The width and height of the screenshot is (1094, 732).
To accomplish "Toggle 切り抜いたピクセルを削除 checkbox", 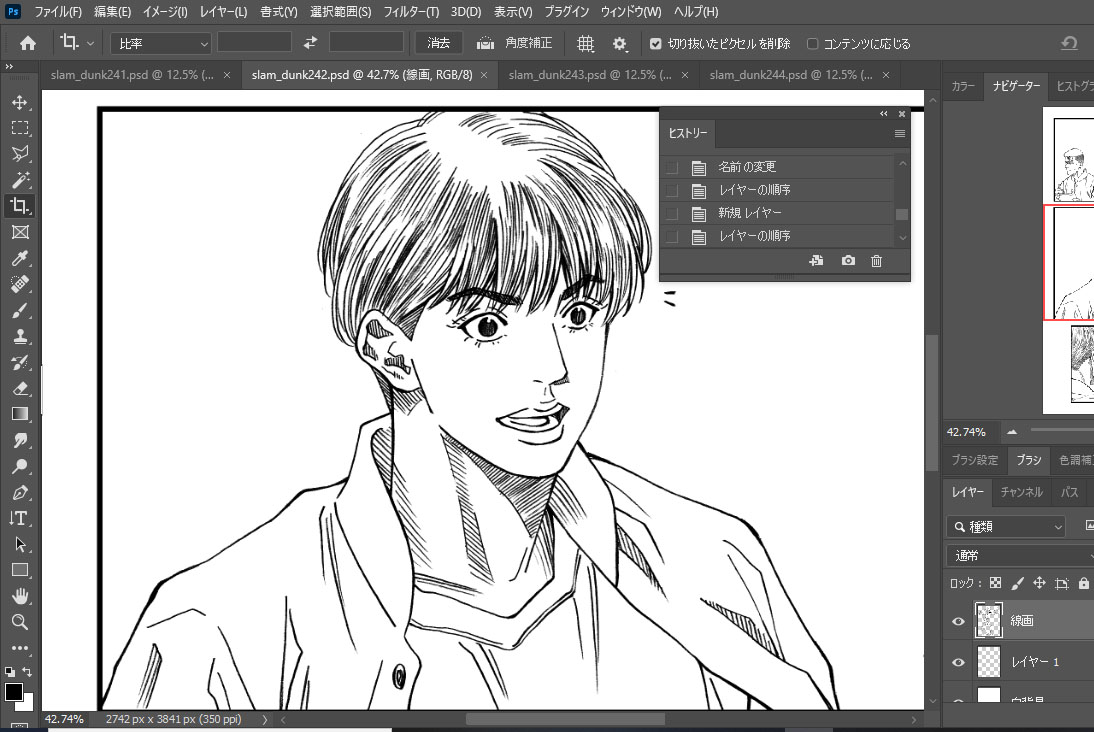I will pos(655,44).
